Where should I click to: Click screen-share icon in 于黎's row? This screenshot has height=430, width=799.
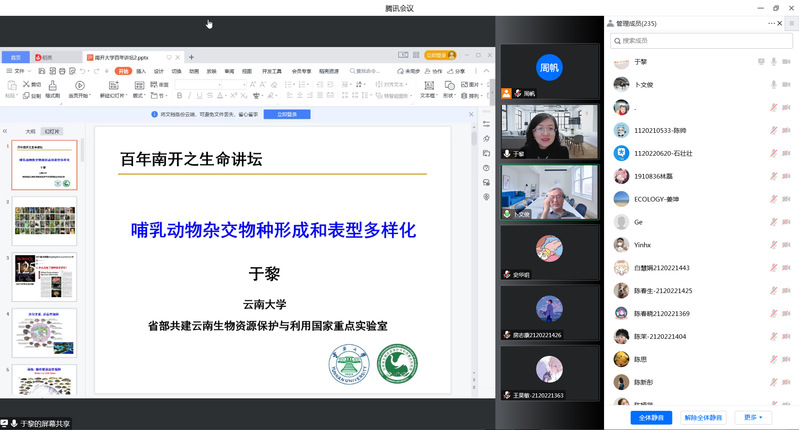[x=759, y=62]
